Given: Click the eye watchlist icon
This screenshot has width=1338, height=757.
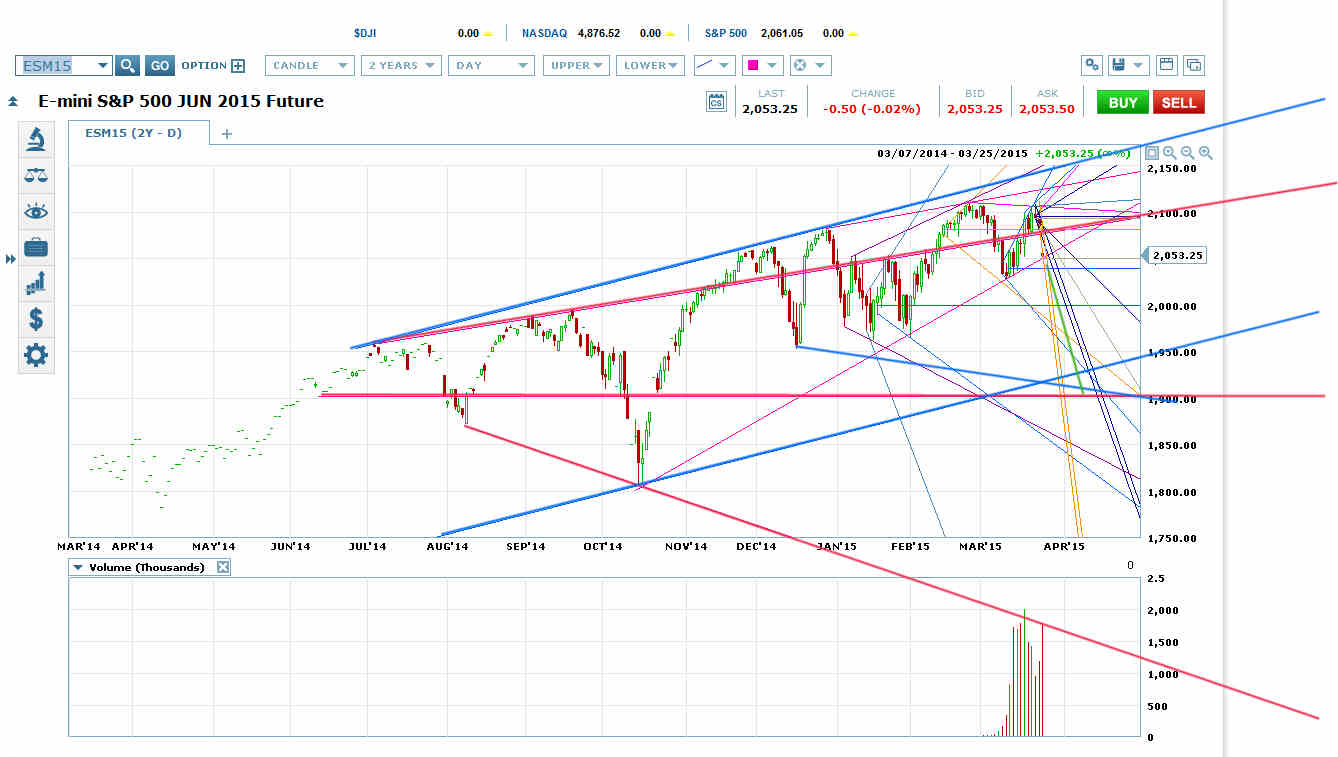Looking at the screenshot, I should 36,211.
